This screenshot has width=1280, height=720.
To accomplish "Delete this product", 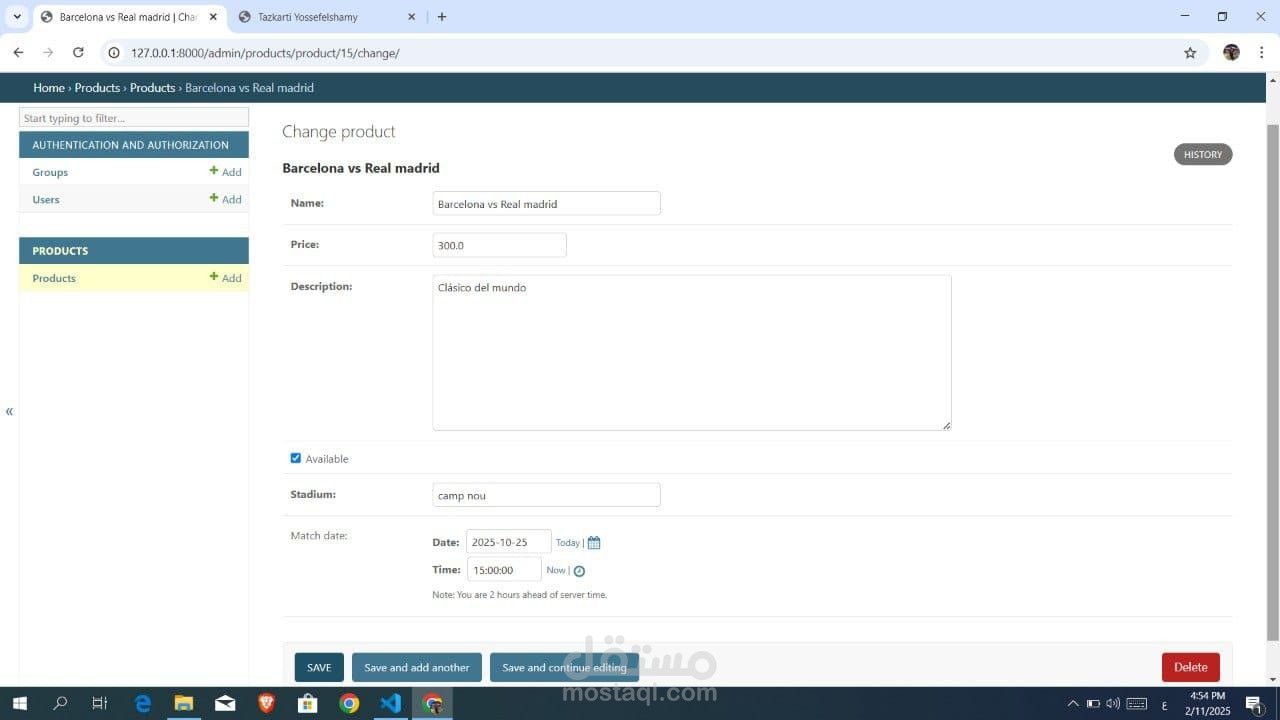I will click(x=1191, y=667).
